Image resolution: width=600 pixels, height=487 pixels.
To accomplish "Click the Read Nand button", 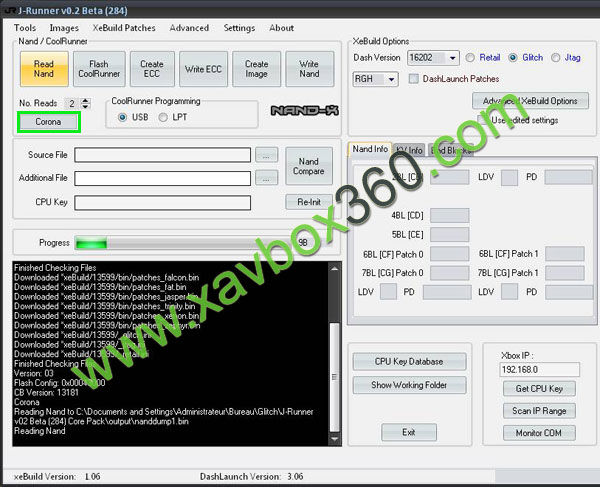I will pyautogui.click(x=44, y=69).
